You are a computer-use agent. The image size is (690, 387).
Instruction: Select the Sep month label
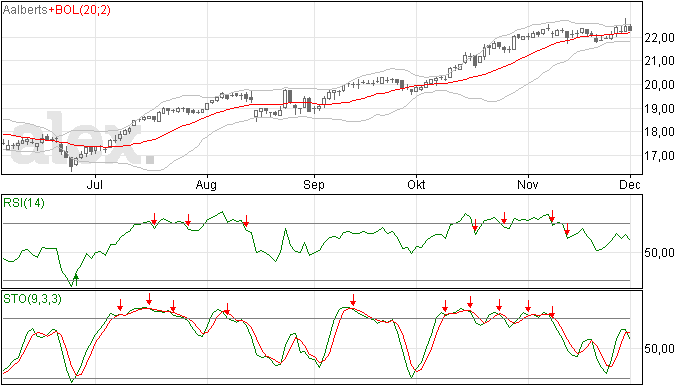313,185
